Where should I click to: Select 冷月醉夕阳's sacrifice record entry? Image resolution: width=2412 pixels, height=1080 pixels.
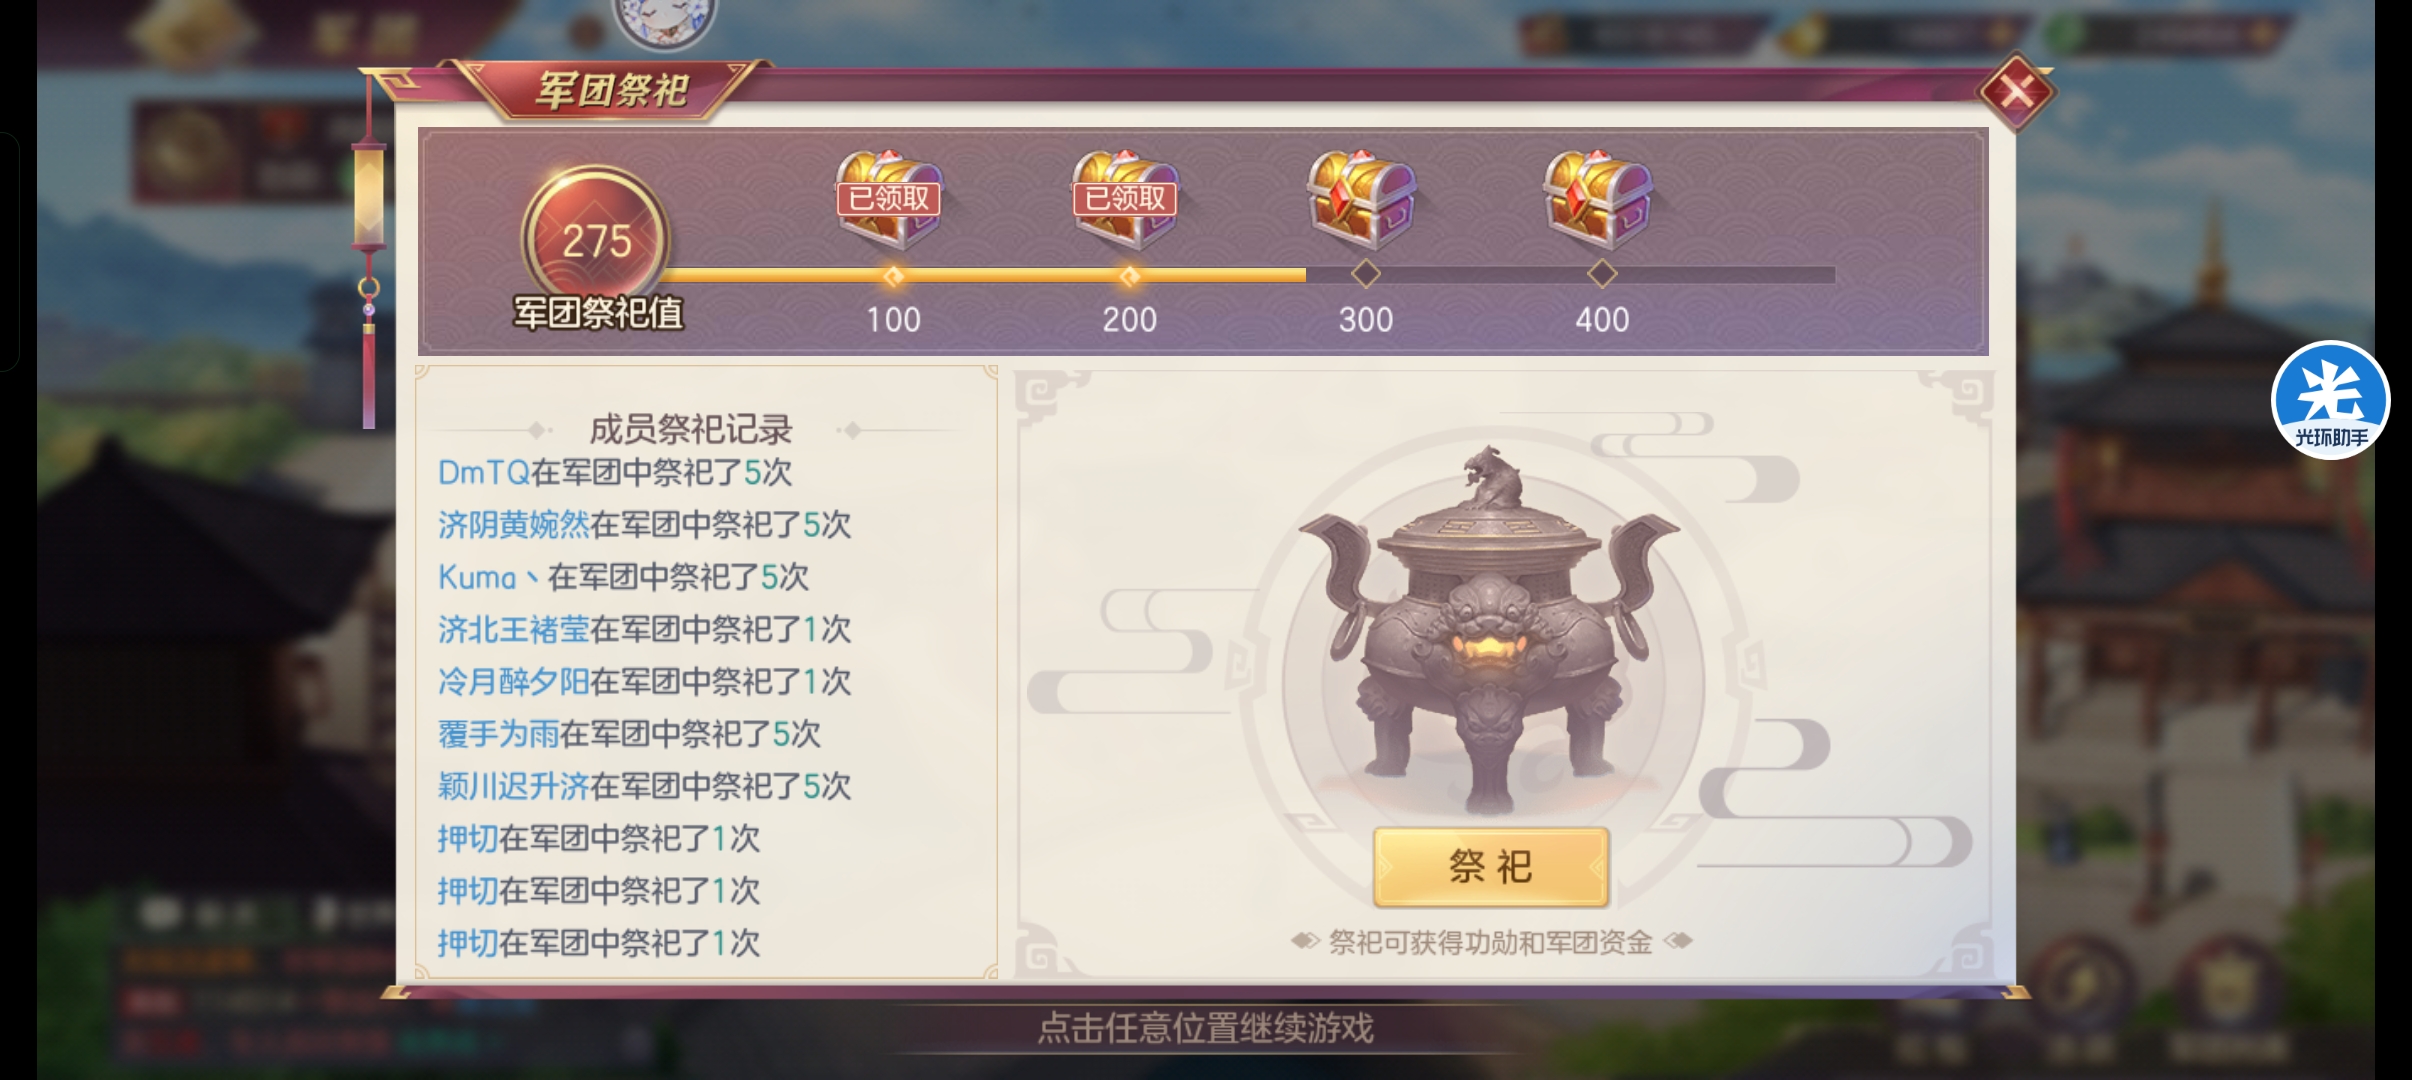[x=644, y=681]
